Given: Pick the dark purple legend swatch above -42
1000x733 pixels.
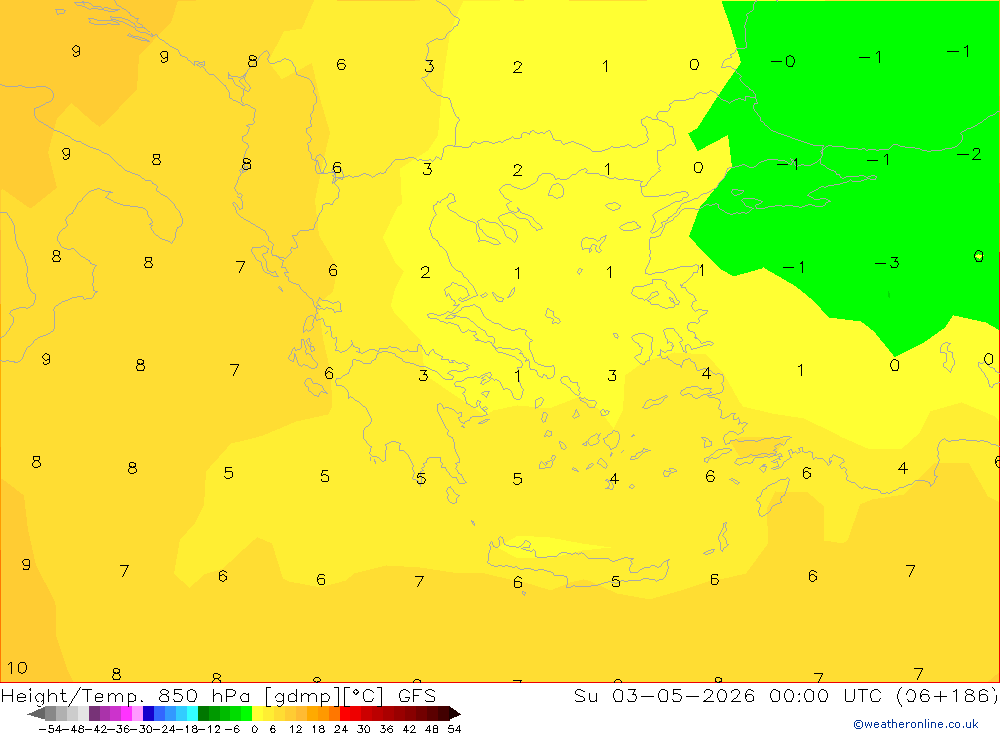Looking at the screenshot, I should pos(94,714).
